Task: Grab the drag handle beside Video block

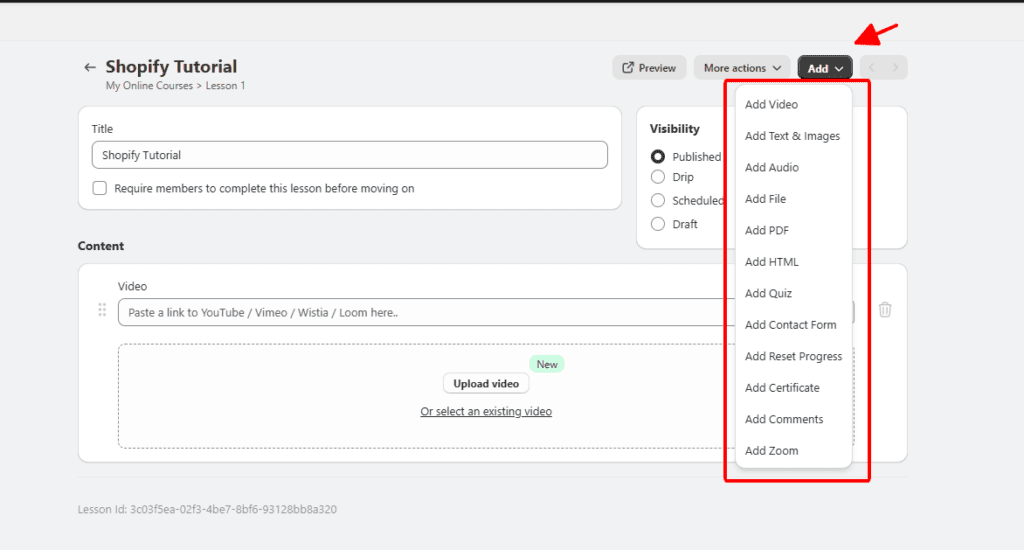Action: (102, 310)
